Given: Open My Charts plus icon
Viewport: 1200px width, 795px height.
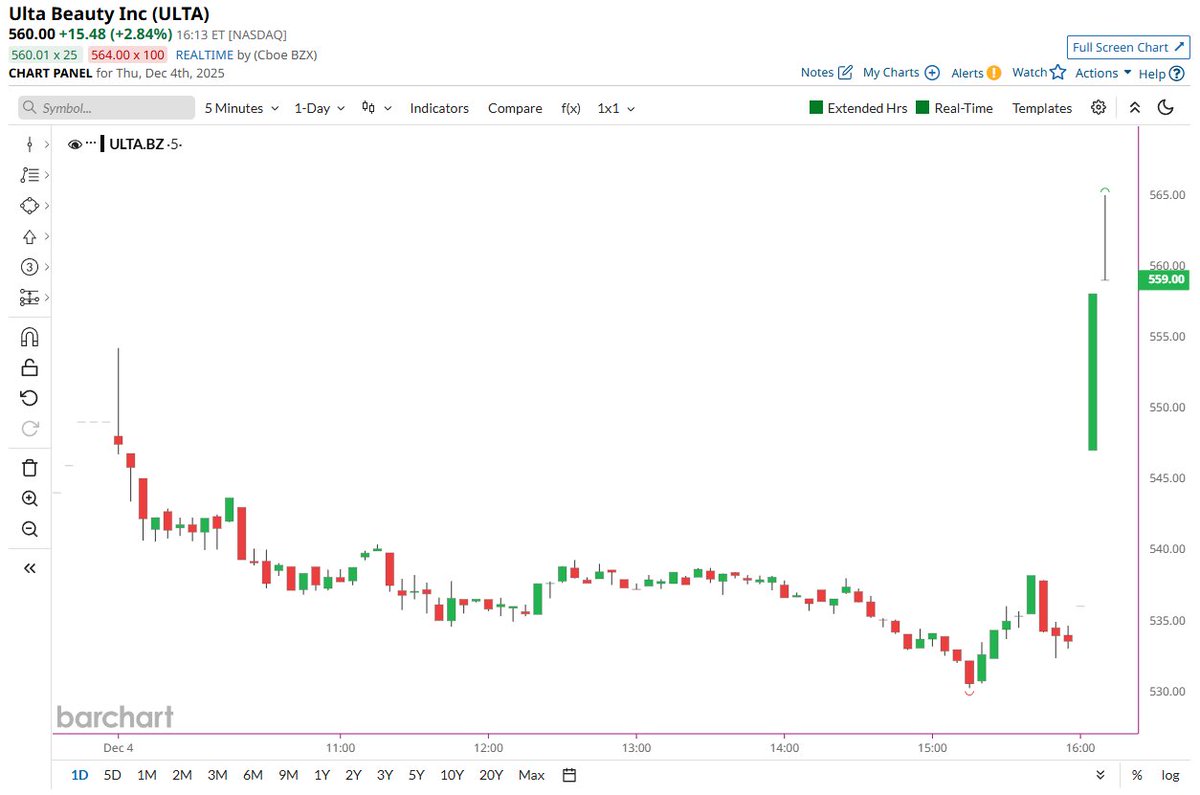Looking at the screenshot, I should click(932, 72).
